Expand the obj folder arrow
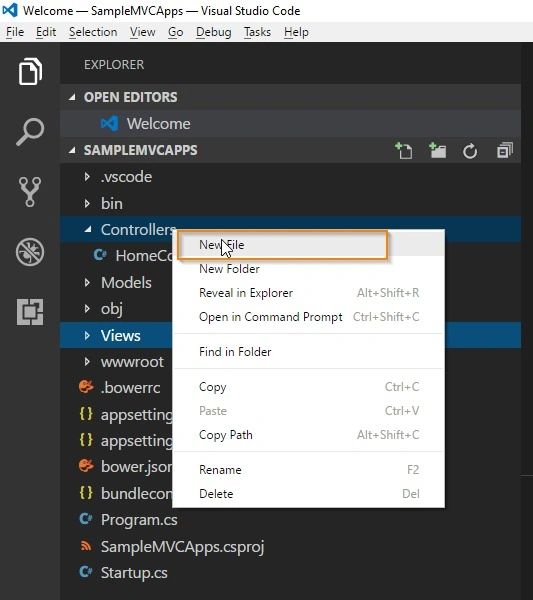Image resolution: width=533 pixels, height=600 pixels. tap(87, 308)
